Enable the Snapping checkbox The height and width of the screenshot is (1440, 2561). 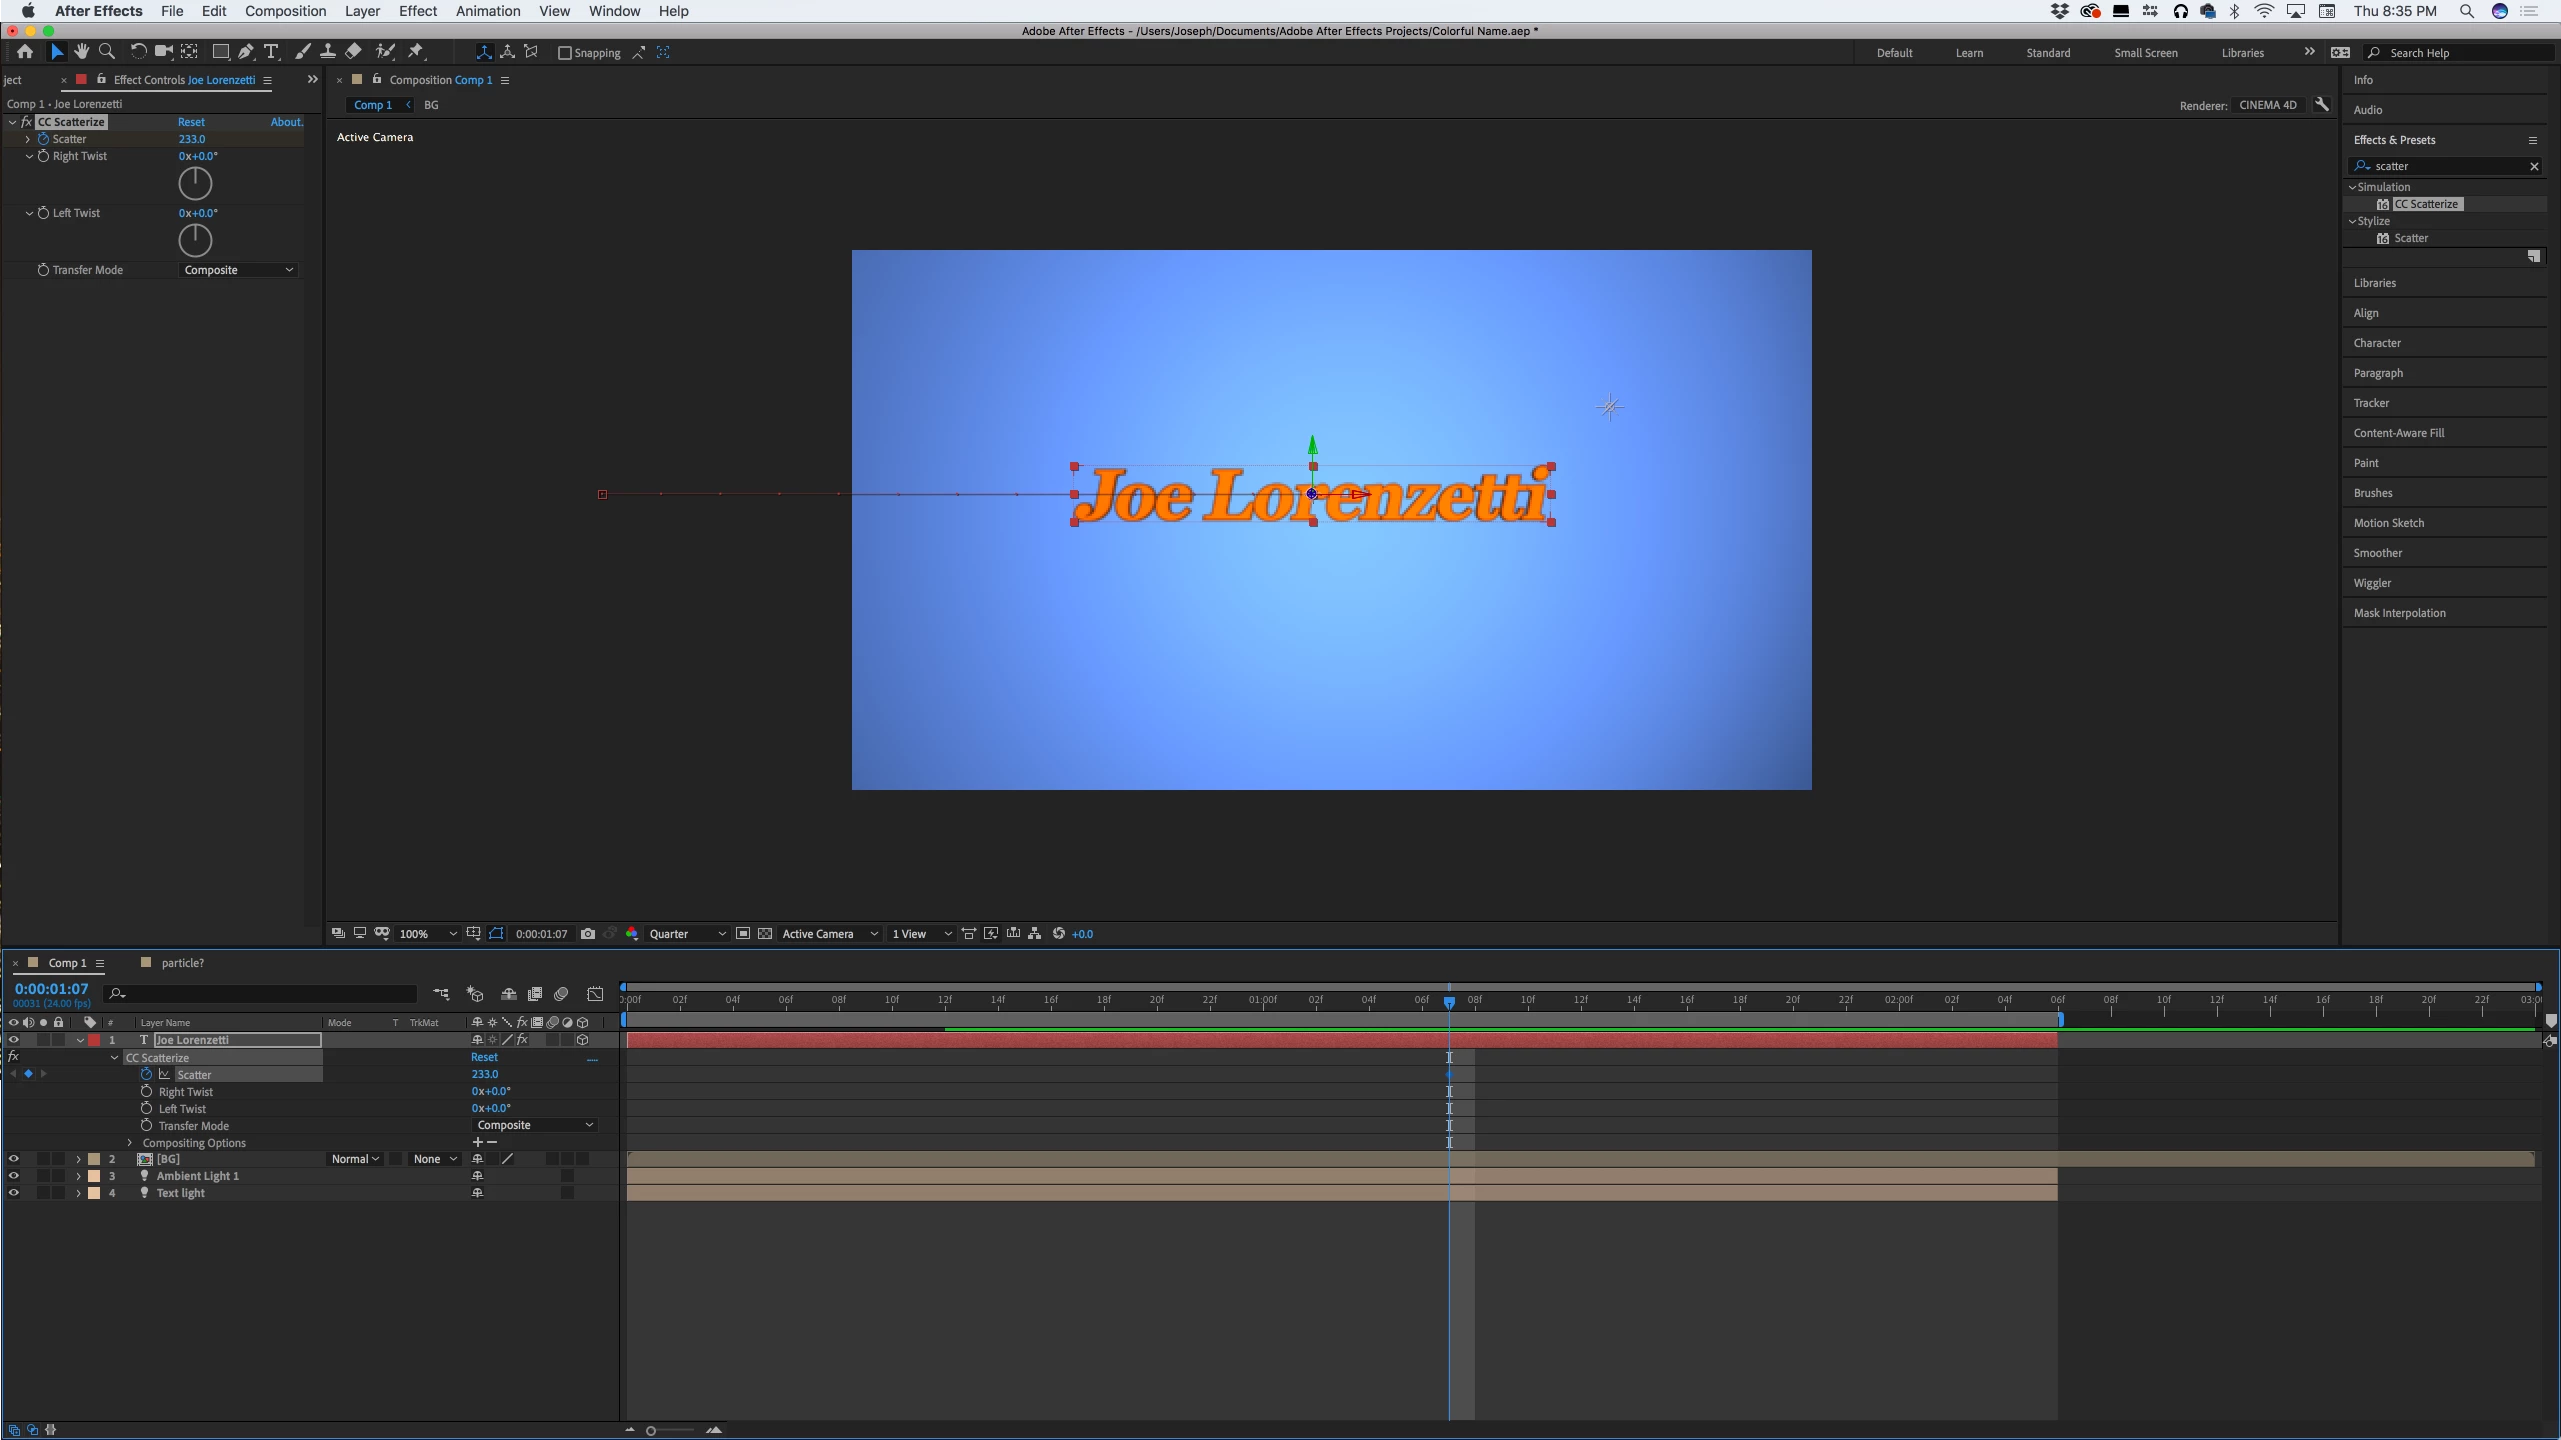click(x=565, y=53)
